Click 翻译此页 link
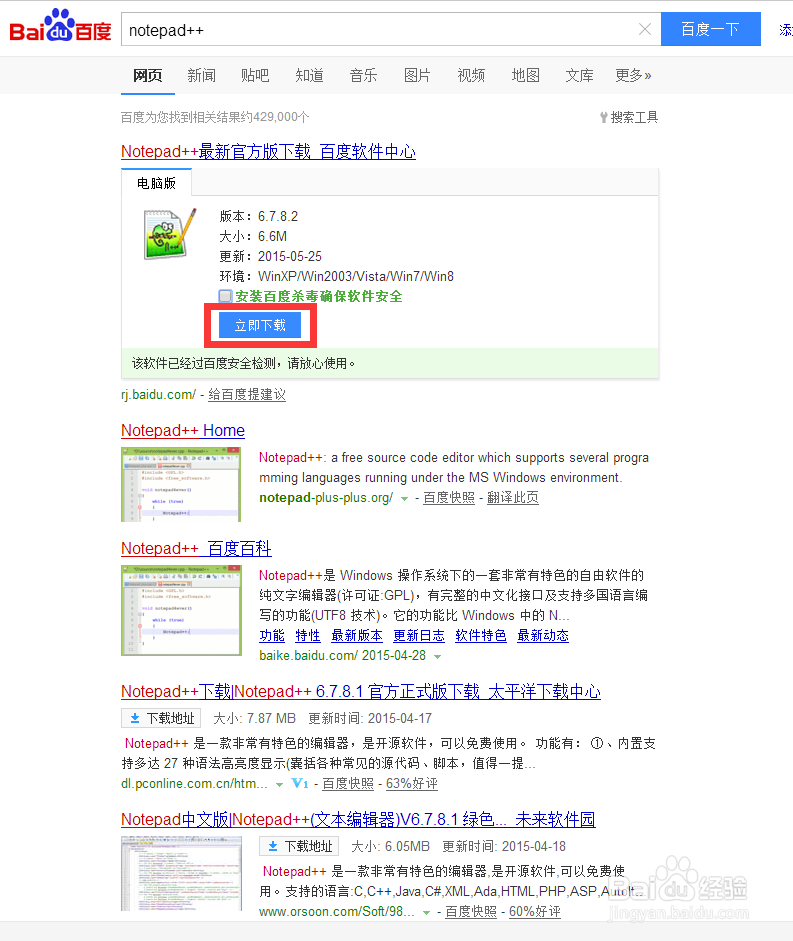Screen dimensions: 793x941 513,498
